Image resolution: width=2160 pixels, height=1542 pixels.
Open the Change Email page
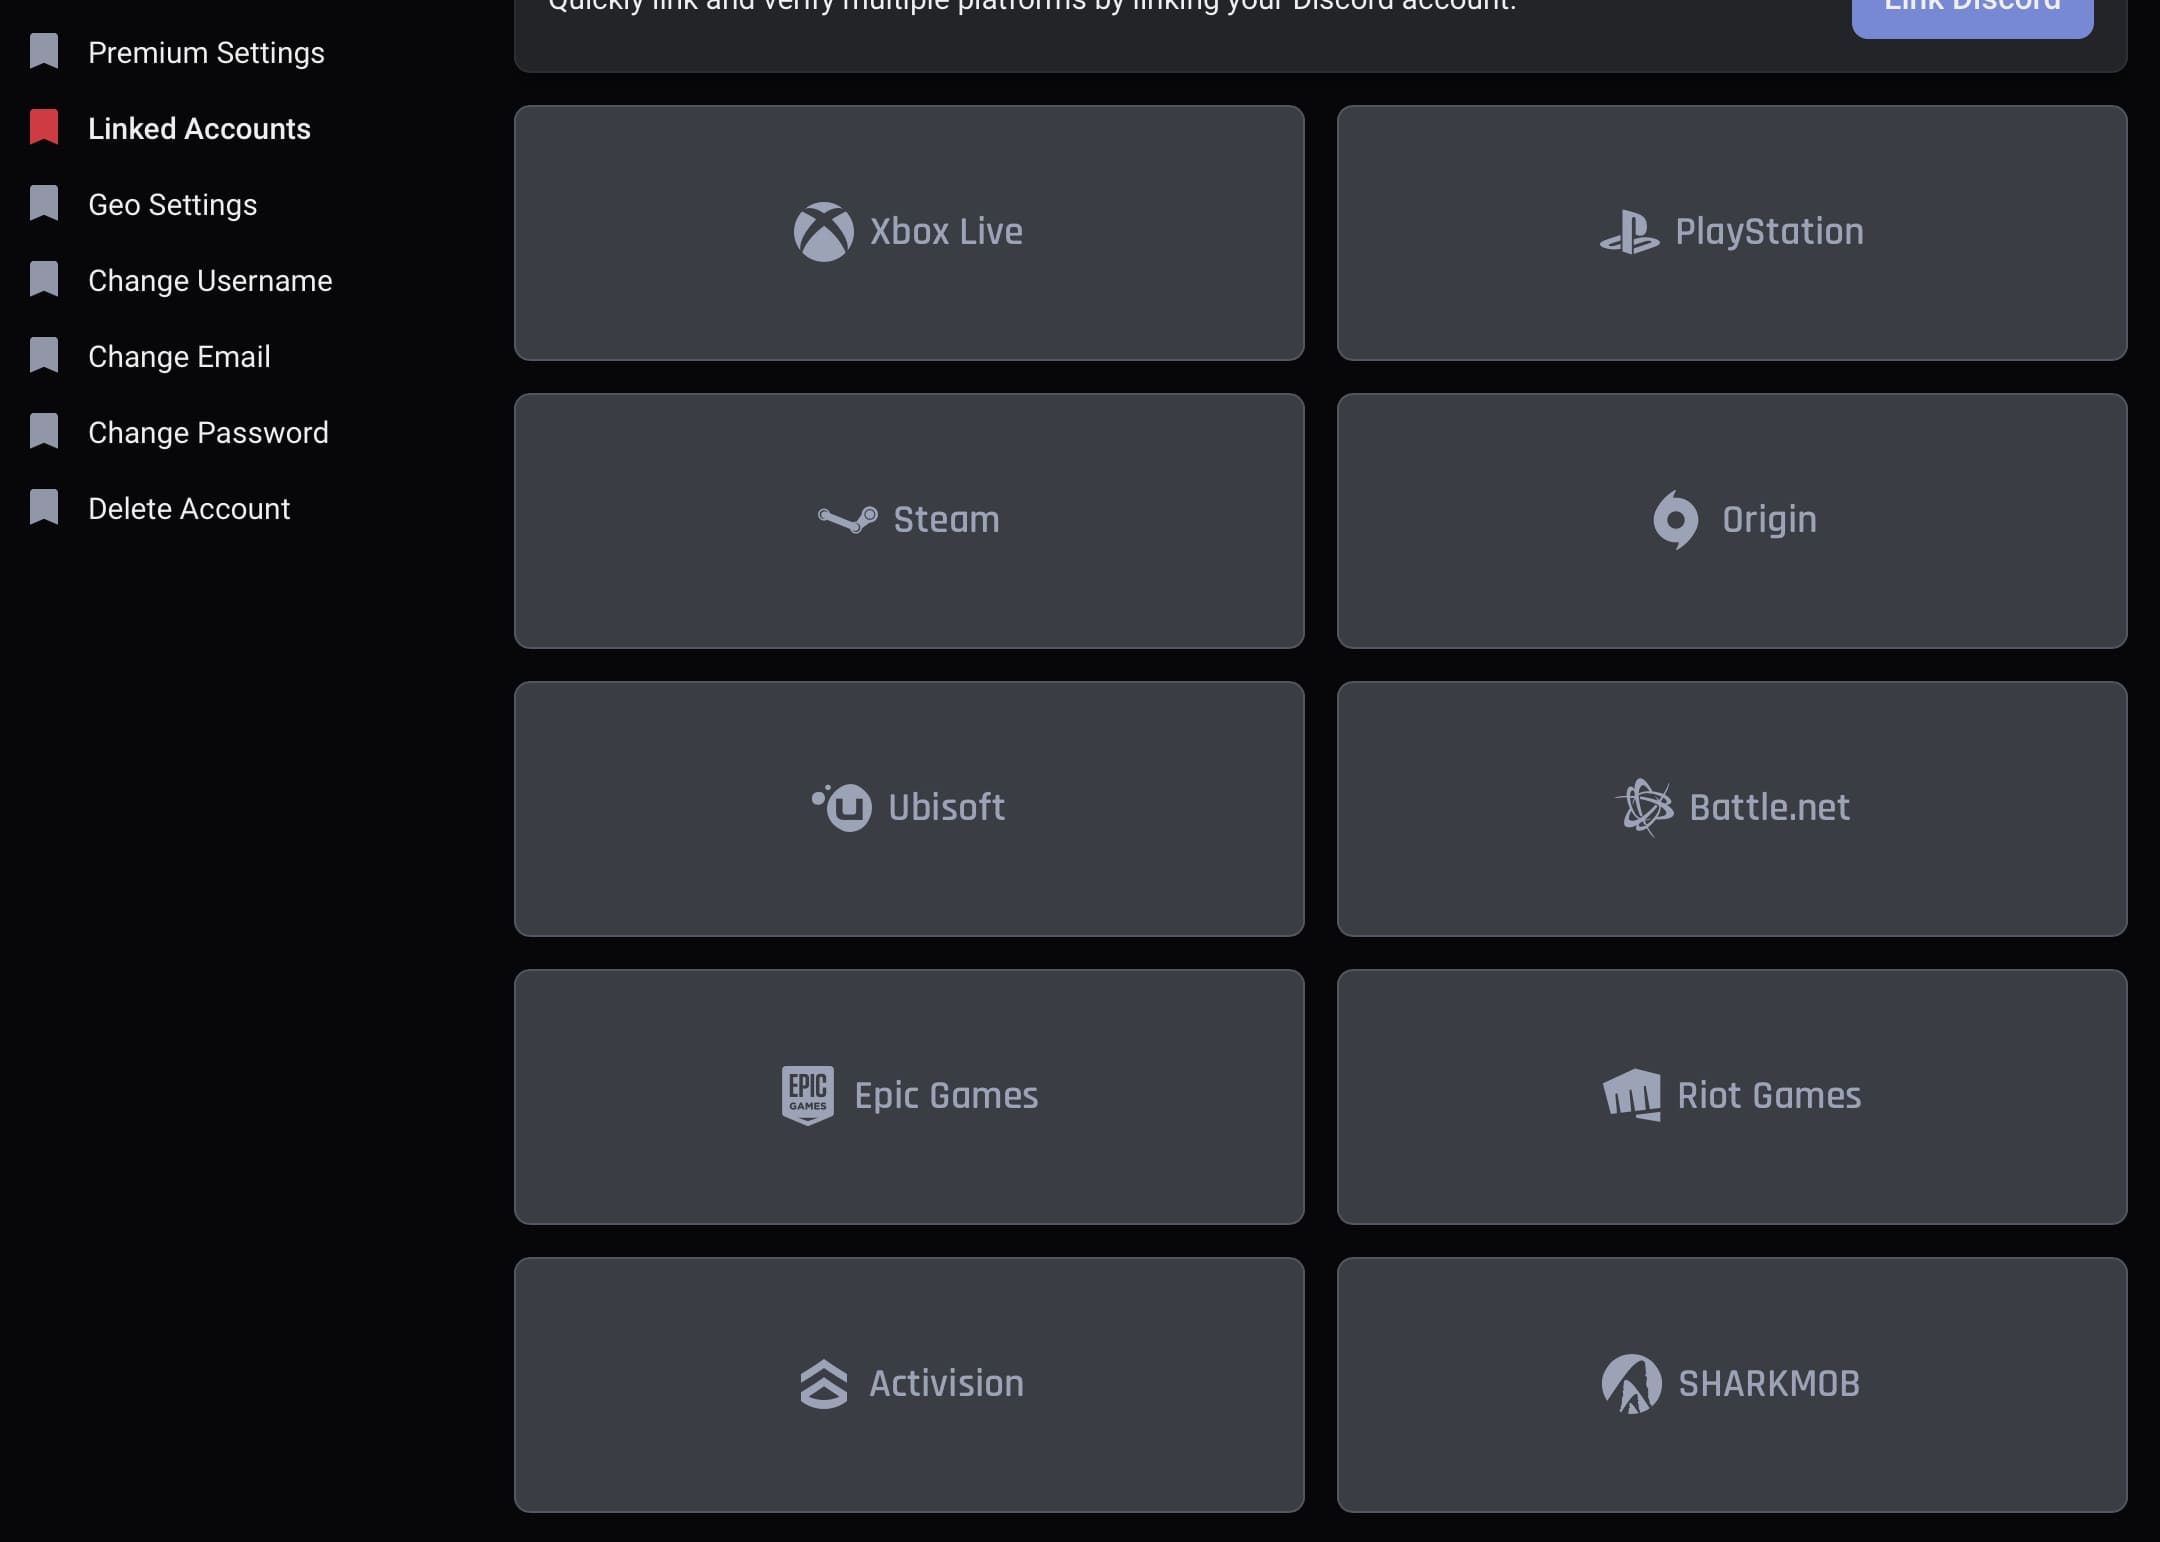coord(179,356)
